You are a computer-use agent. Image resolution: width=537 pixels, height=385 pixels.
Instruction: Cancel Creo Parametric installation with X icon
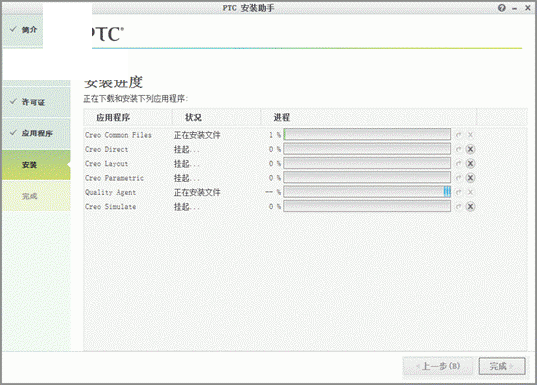pos(470,178)
